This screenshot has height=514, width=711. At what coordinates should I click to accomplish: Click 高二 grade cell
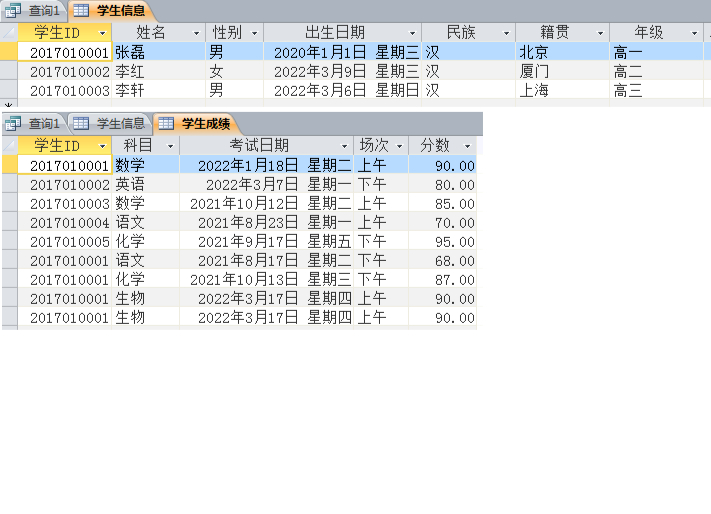[x=656, y=71]
